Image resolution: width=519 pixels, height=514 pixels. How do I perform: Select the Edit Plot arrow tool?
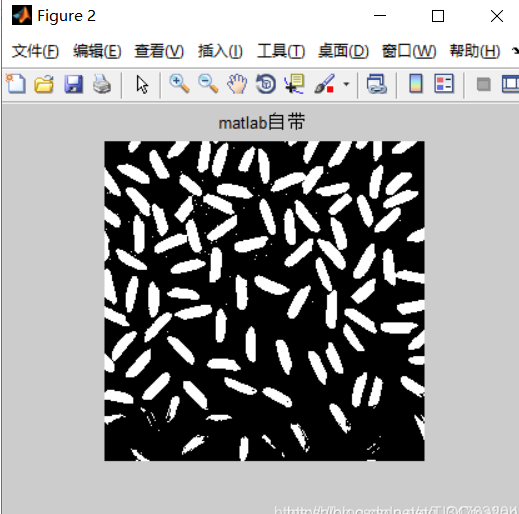[142, 84]
